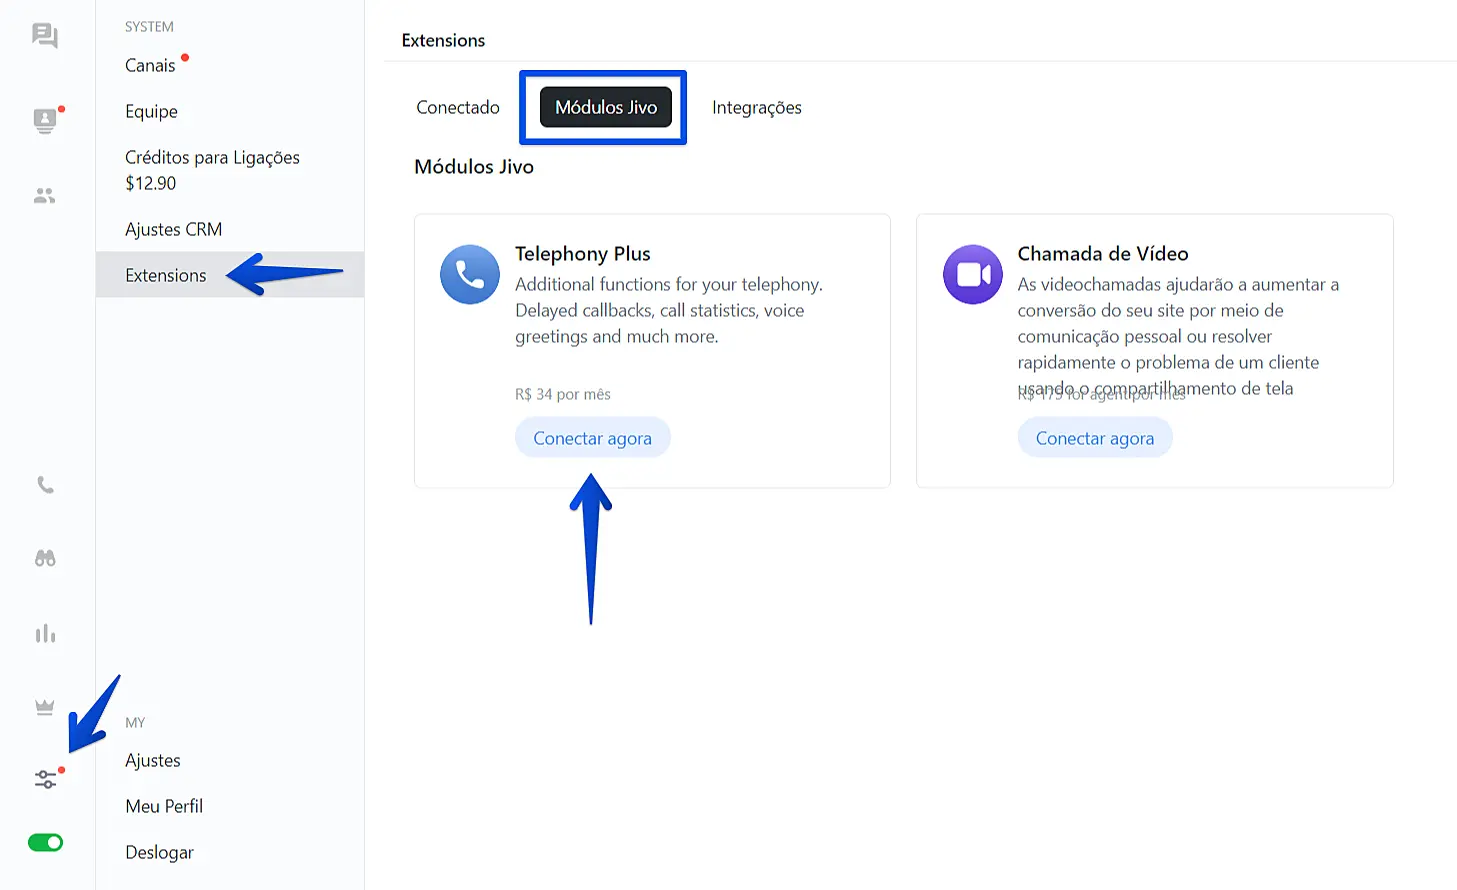Viewport: 1457px width, 890px height.
Task: Click the R$ 34 por mês price text
Action: coord(563,394)
